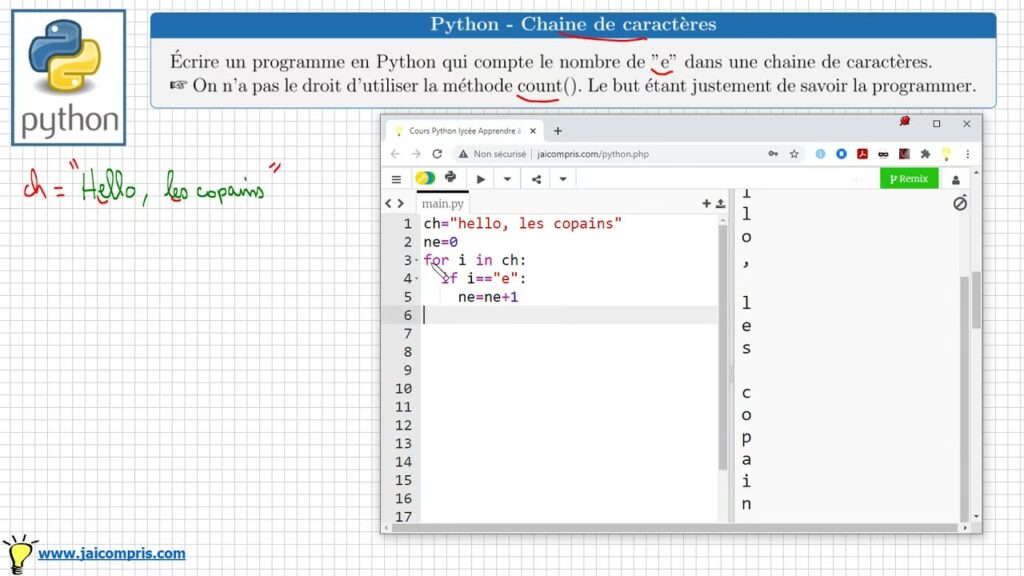The image size is (1024, 576).
Task: Click the green Remix button
Action: (909, 179)
